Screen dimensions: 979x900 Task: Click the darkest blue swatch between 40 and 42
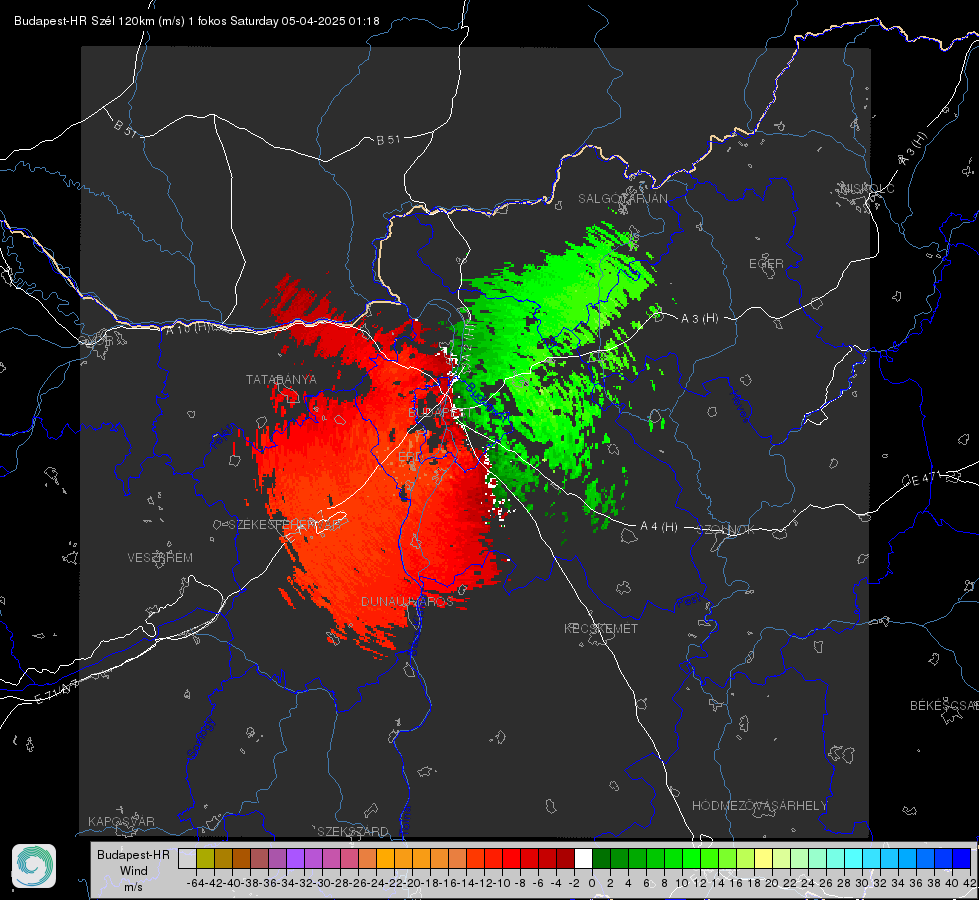962,858
